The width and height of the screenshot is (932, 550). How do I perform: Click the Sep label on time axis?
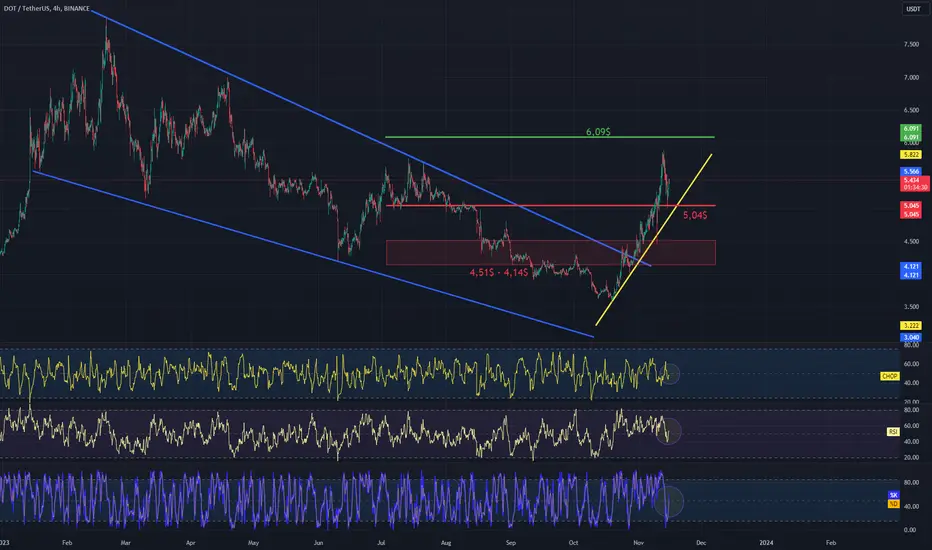pyautogui.click(x=511, y=542)
